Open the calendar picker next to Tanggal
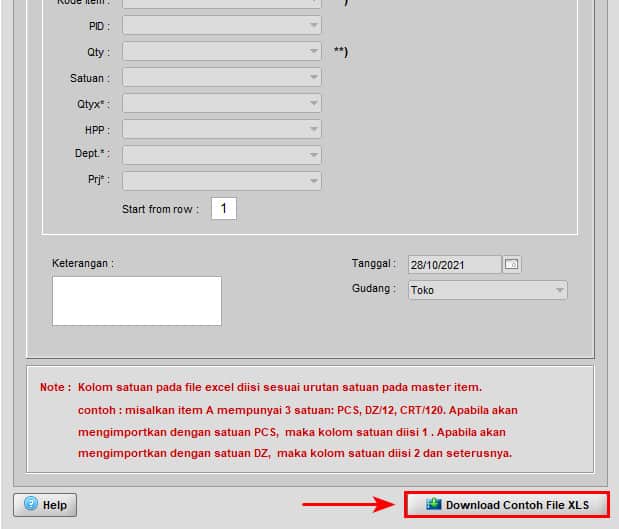The height and width of the screenshot is (529, 619). [512, 265]
